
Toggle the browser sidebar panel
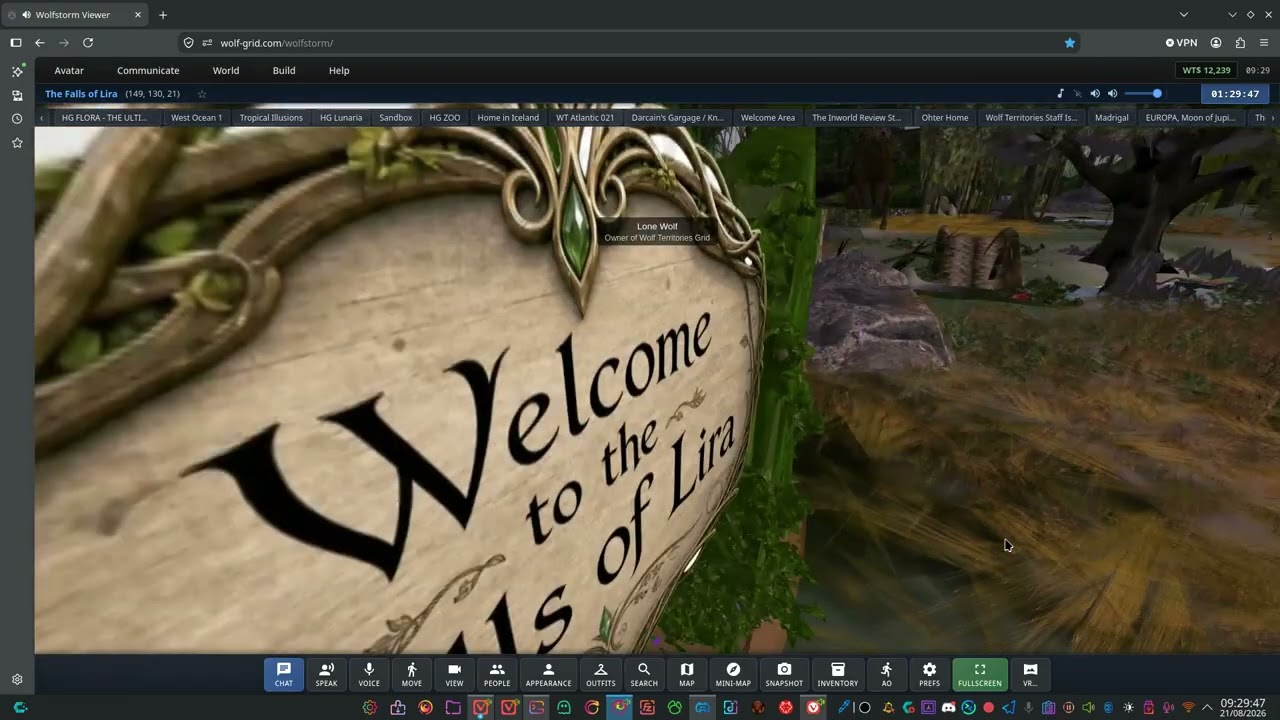(x=16, y=43)
